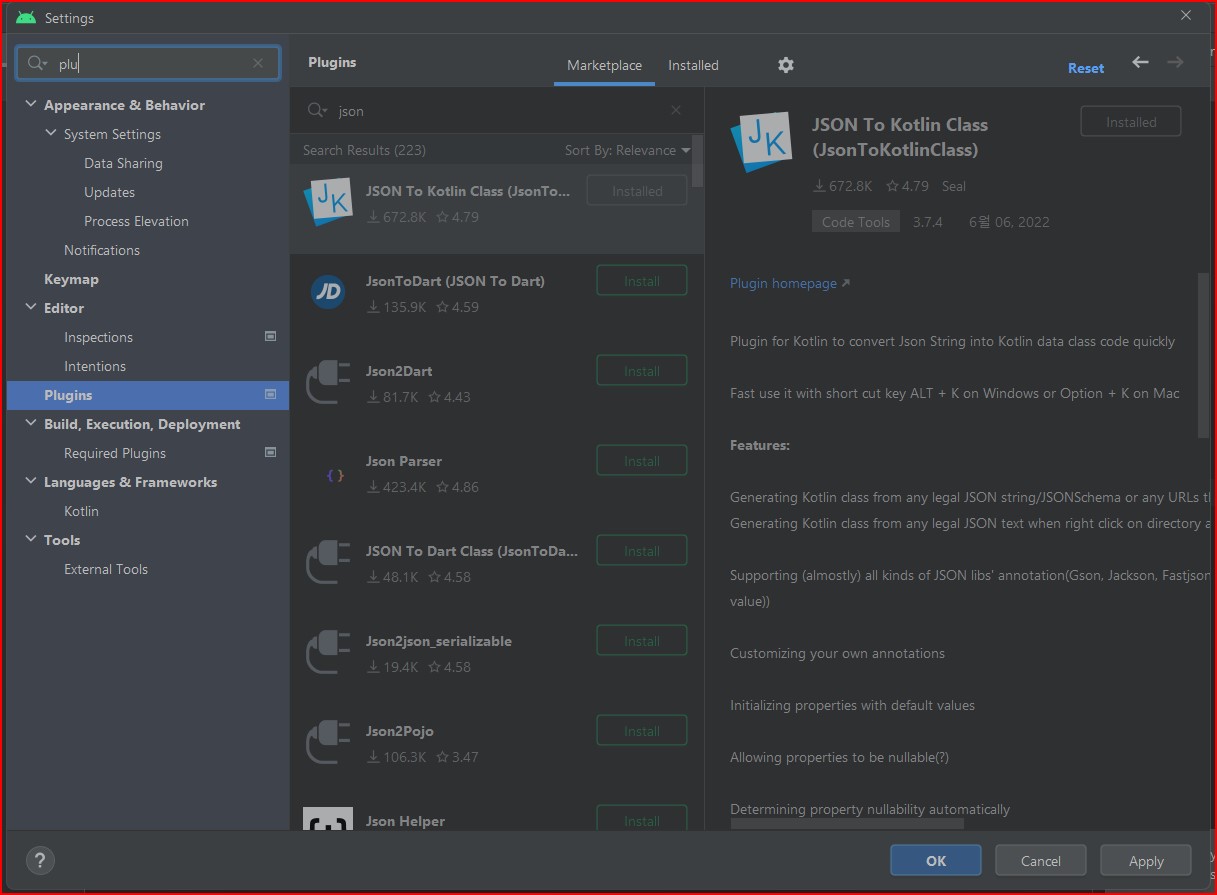Click the Installed button in JSON To Kotlin row
Viewport: 1217px width, 895px height.
coord(637,191)
